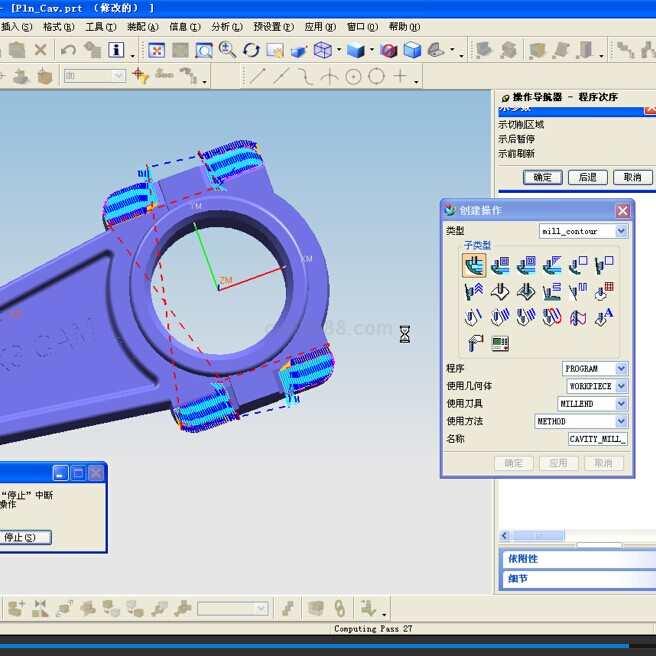
Task: Open the WORKPIECE geometry dropdown
Action: point(621,386)
